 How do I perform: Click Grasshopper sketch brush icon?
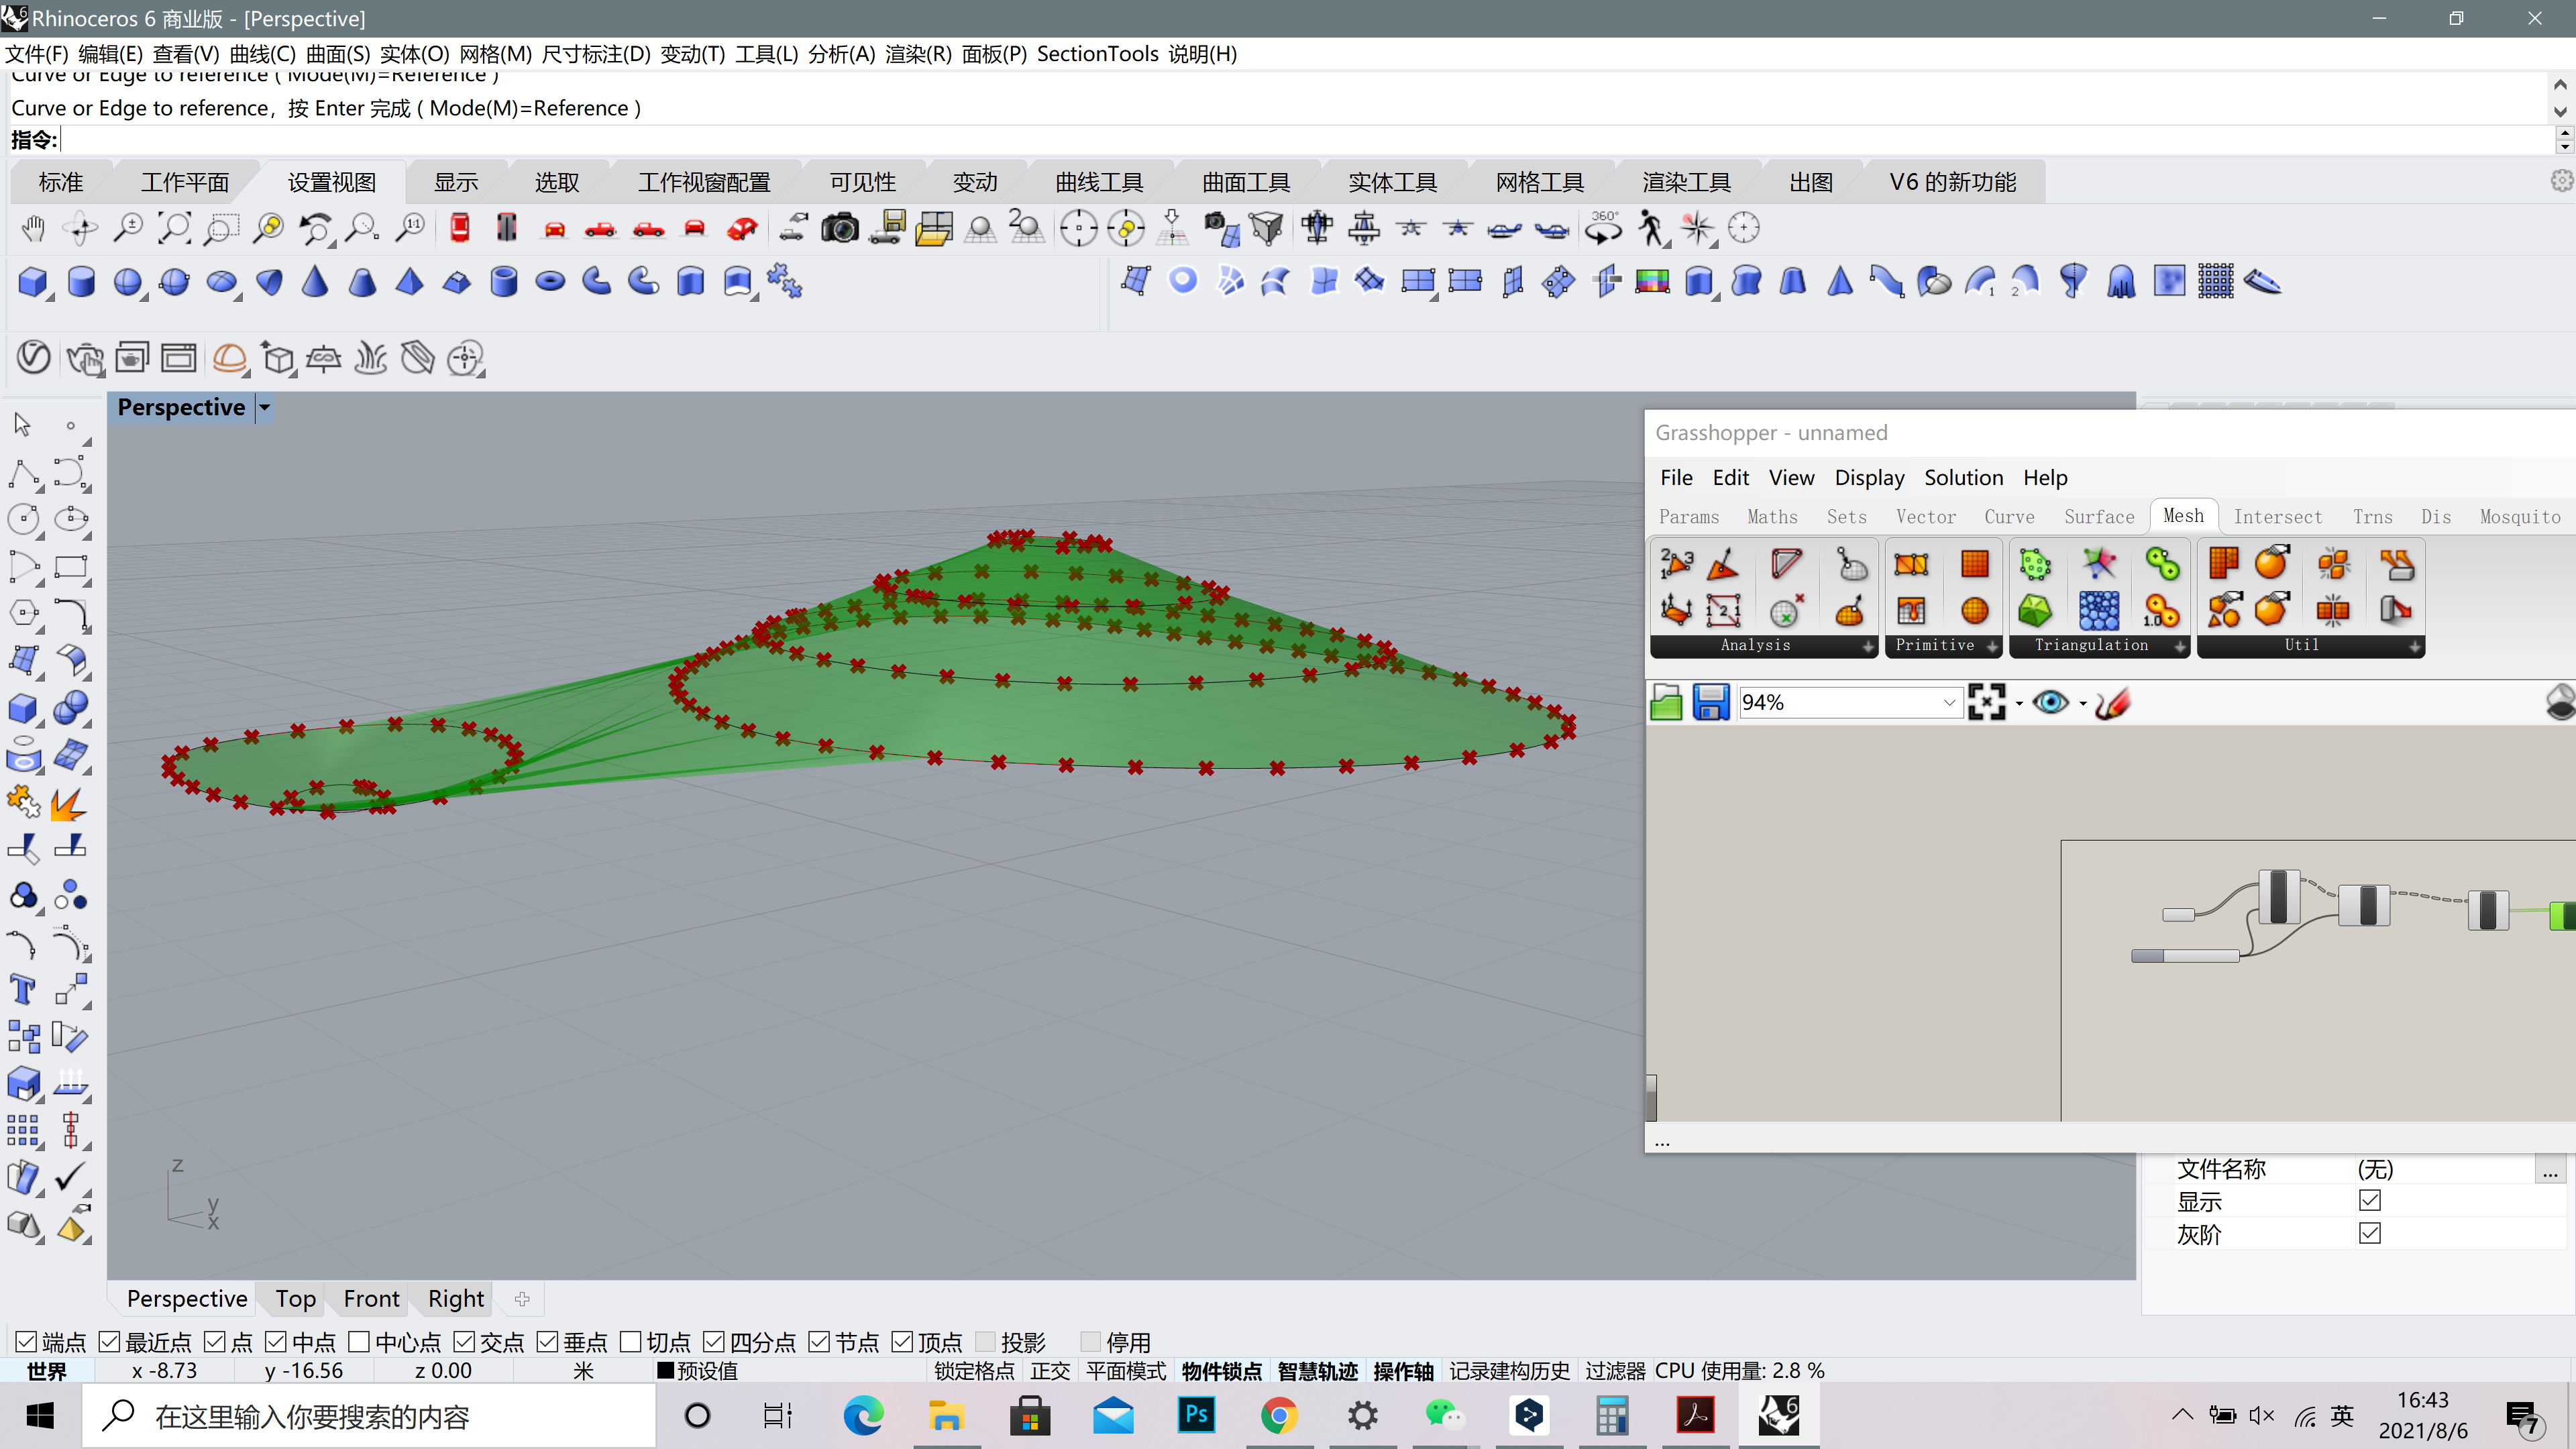pyautogui.click(x=2113, y=703)
